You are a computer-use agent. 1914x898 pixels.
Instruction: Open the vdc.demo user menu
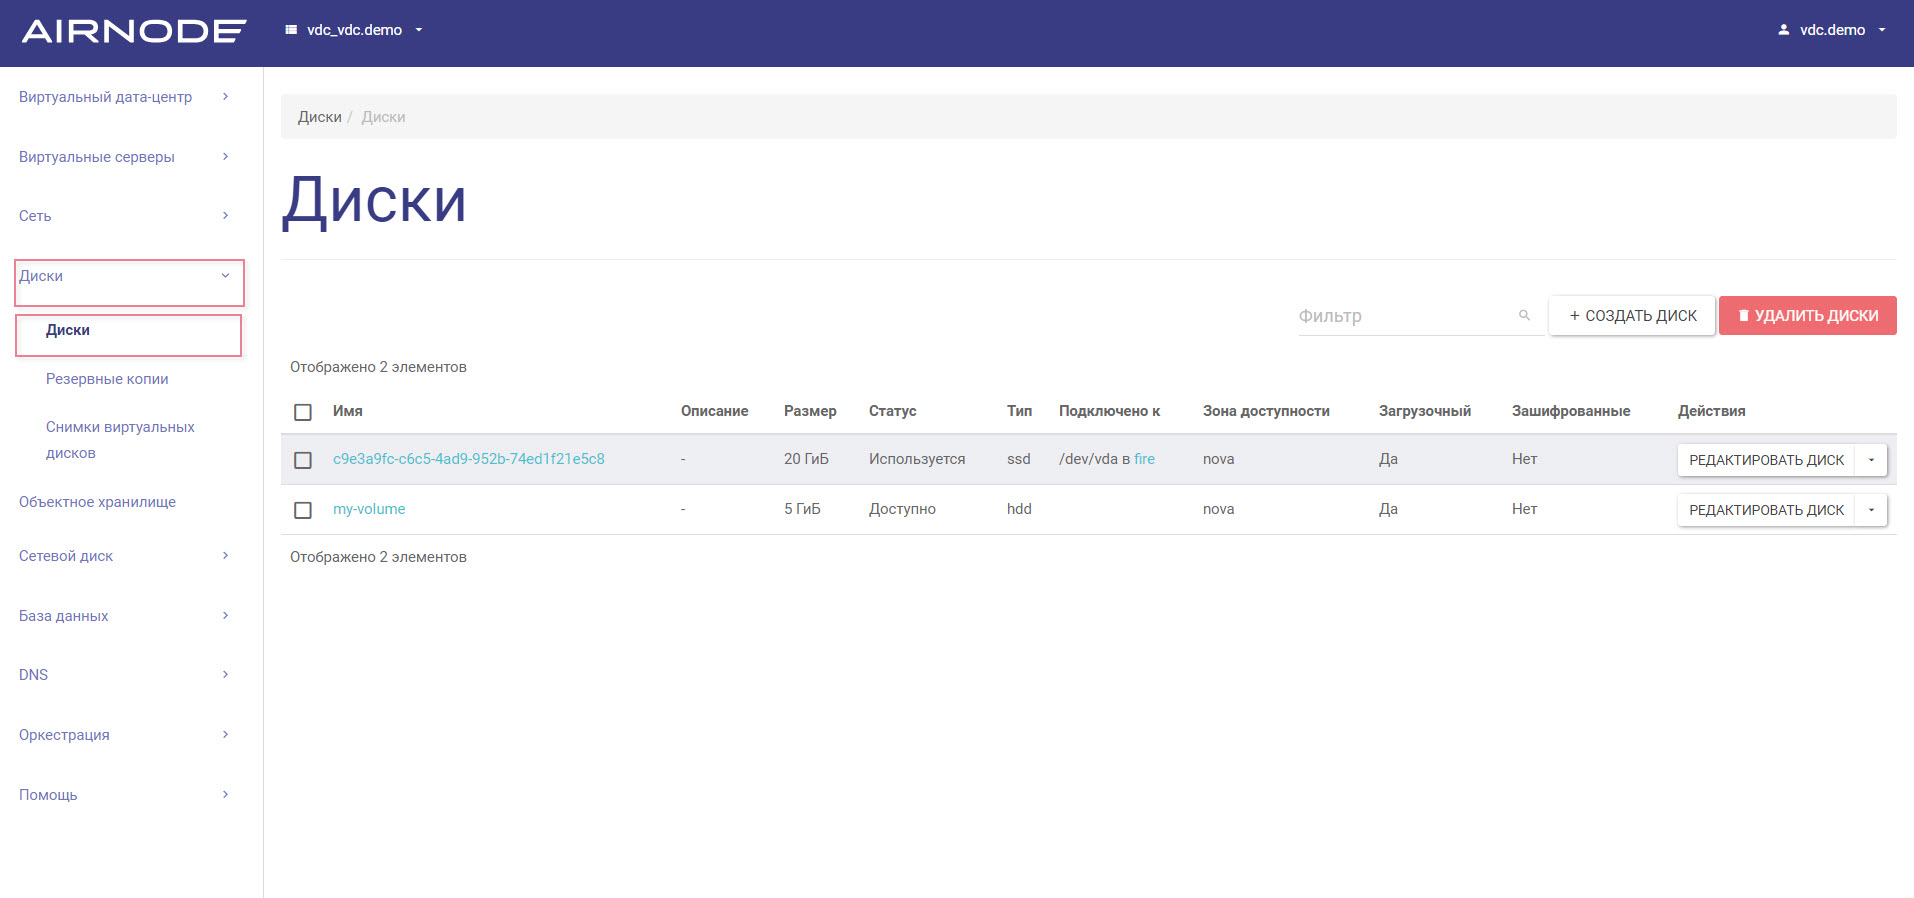[1832, 30]
